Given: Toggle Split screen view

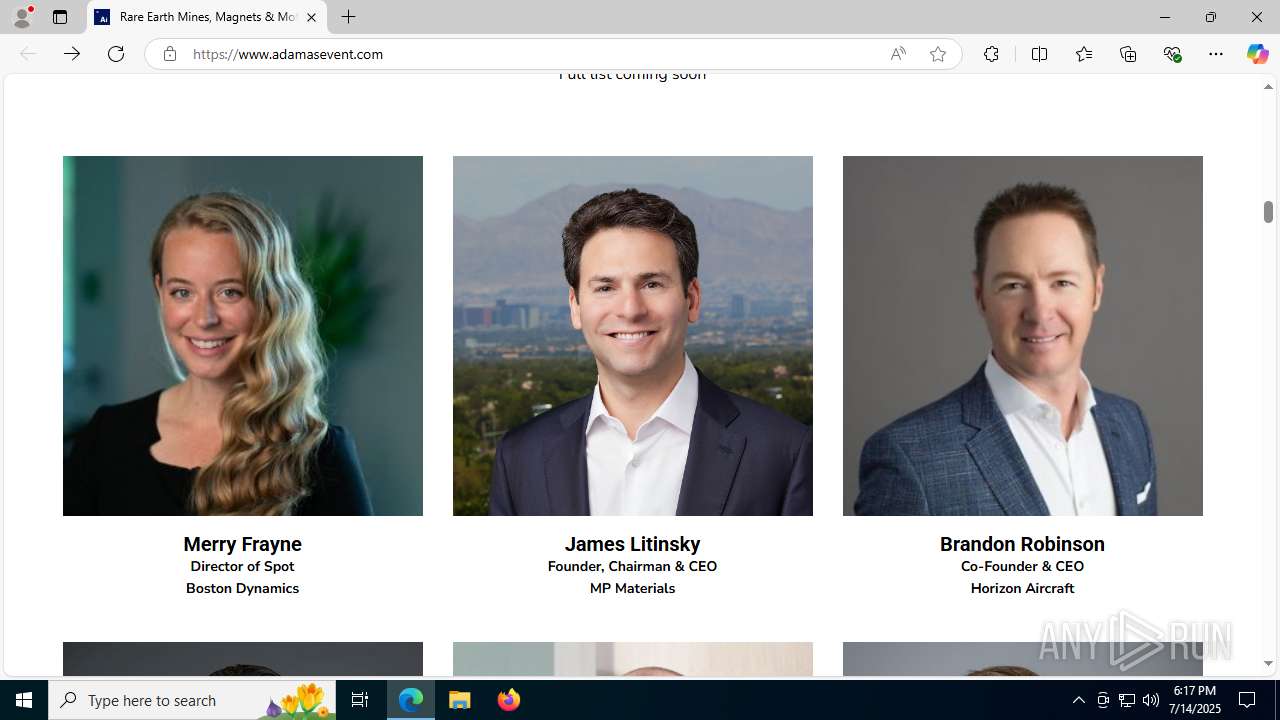Looking at the screenshot, I should pyautogui.click(x=1039, y=54).
